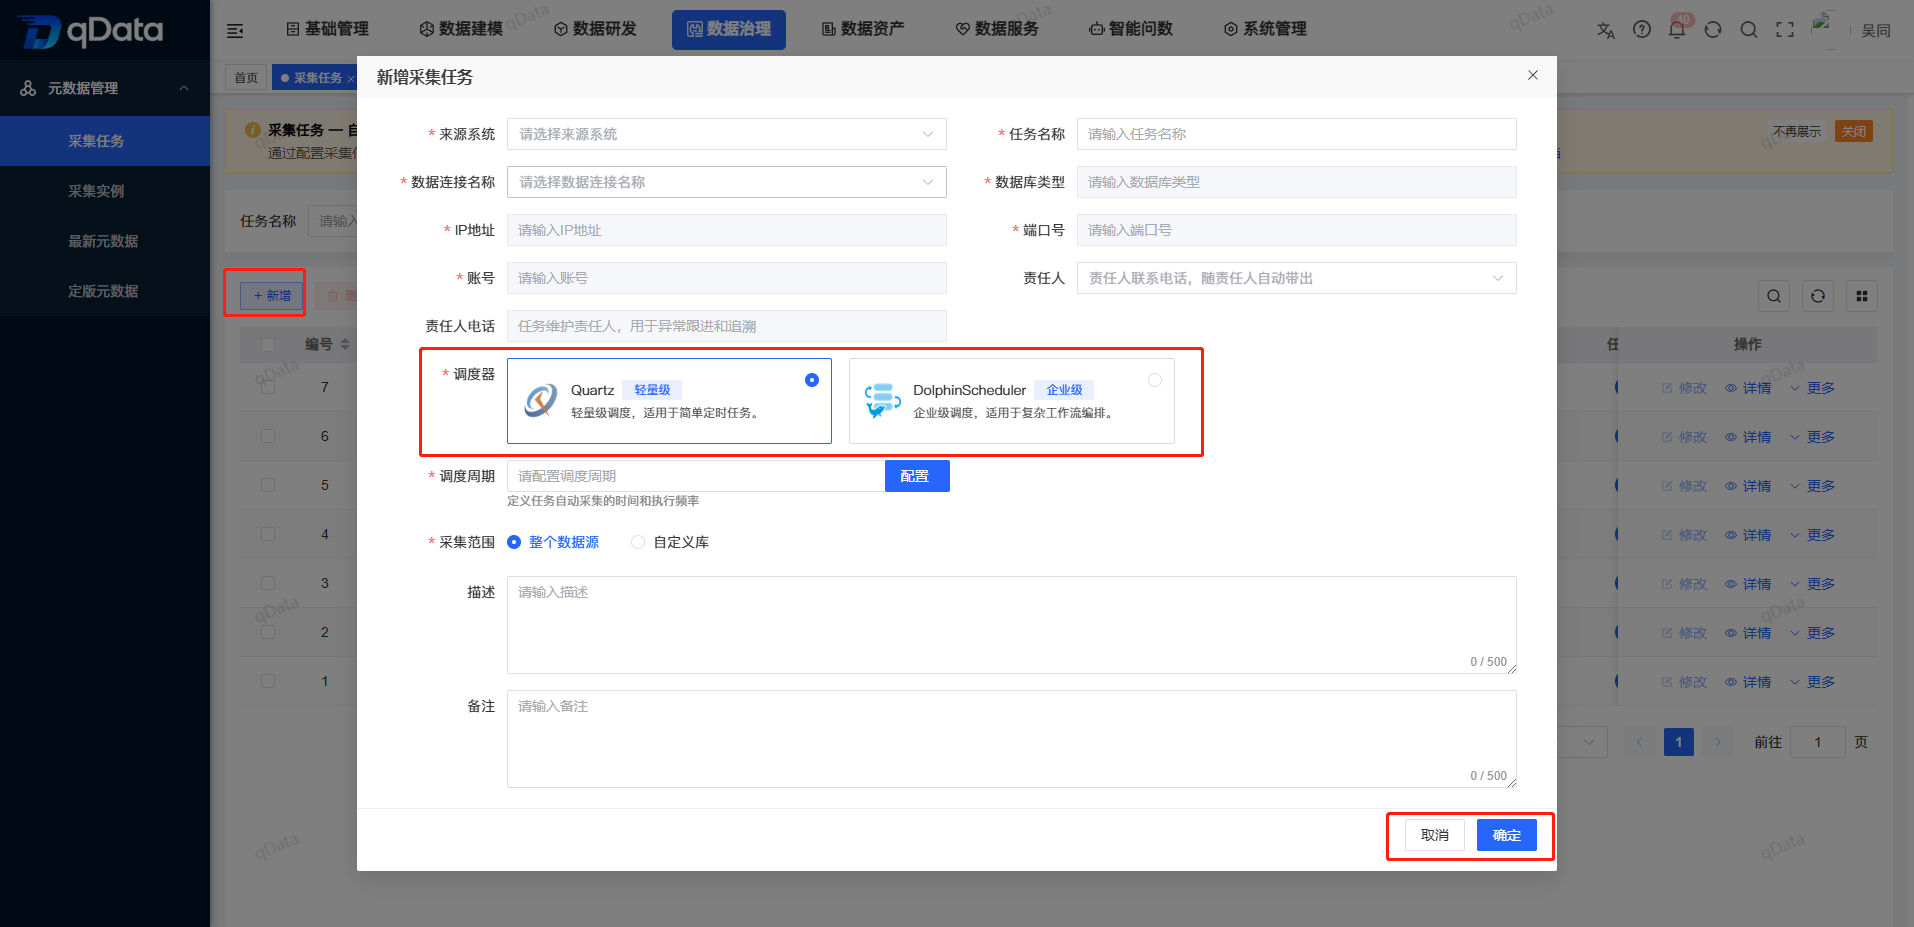Click 关闭 on the notice banner
Screen dimensions: 1914x927
(x=1854, y=132)
